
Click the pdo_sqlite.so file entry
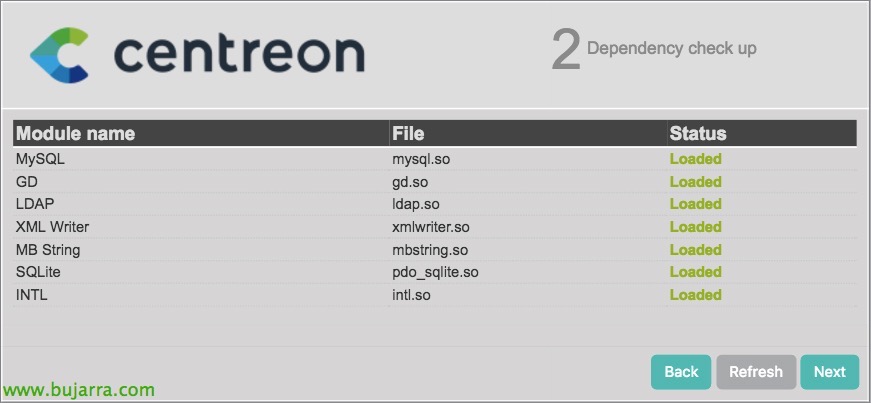[436, 272]
